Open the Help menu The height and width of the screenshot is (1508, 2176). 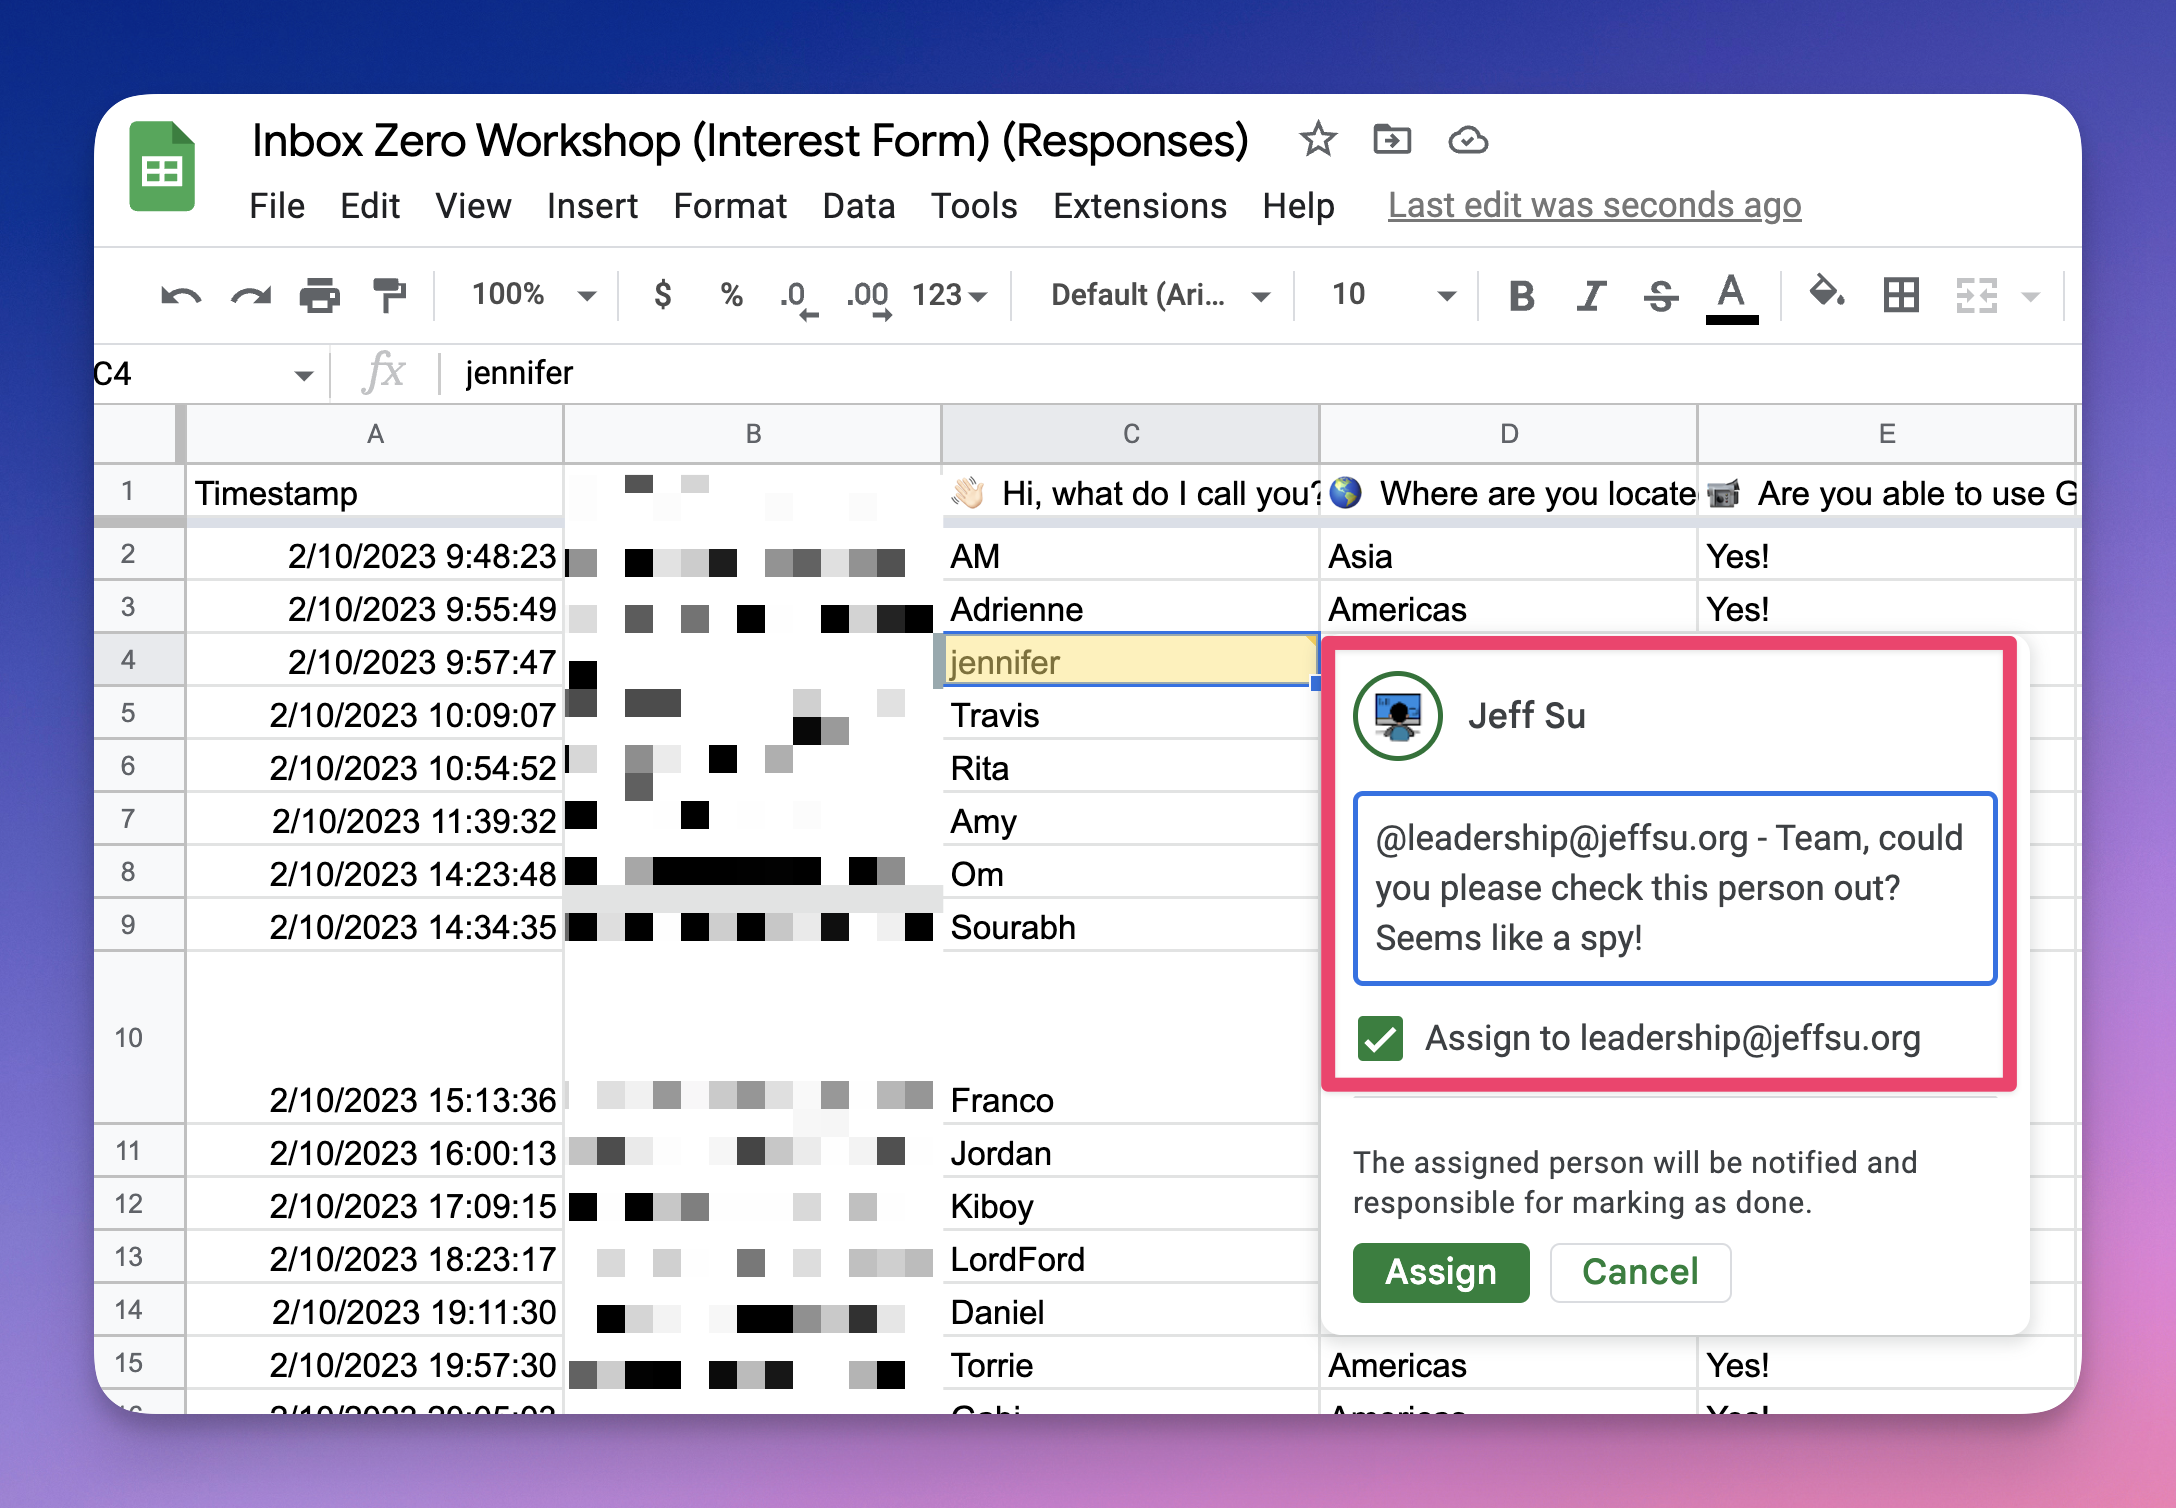coord(1298,206)
